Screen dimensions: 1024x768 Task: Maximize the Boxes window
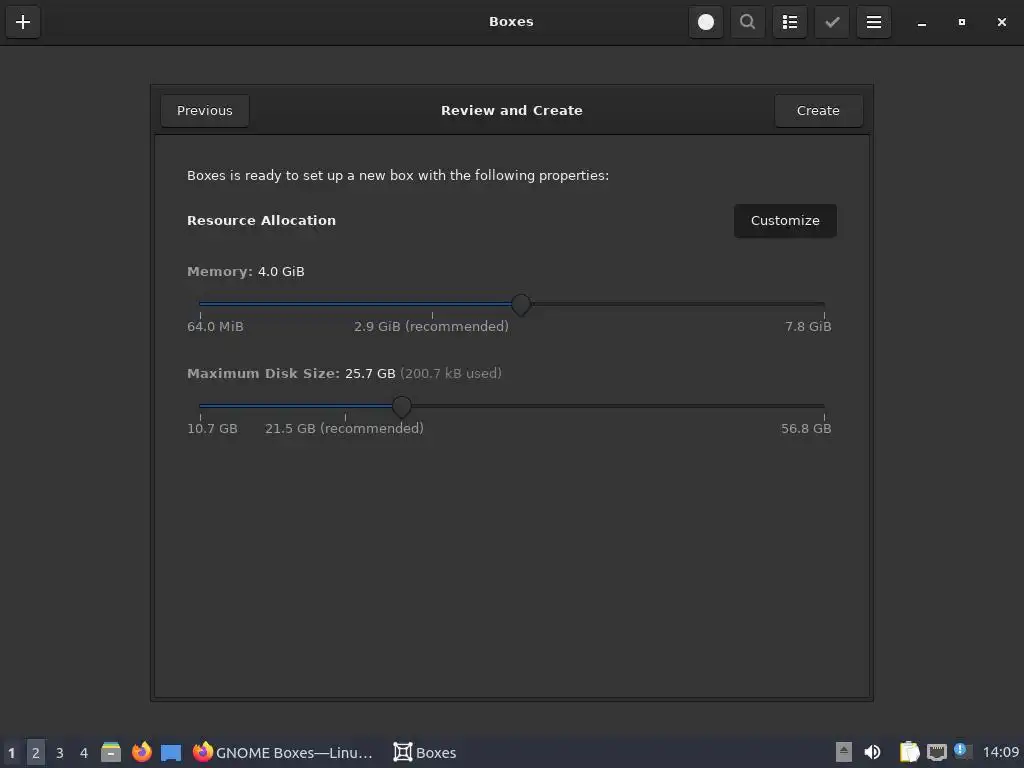[961, 22]
